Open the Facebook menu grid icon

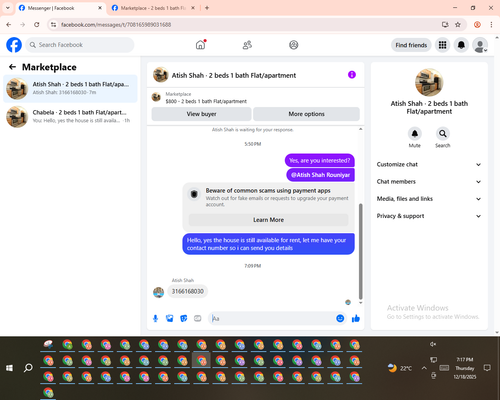tap(442, 45)
